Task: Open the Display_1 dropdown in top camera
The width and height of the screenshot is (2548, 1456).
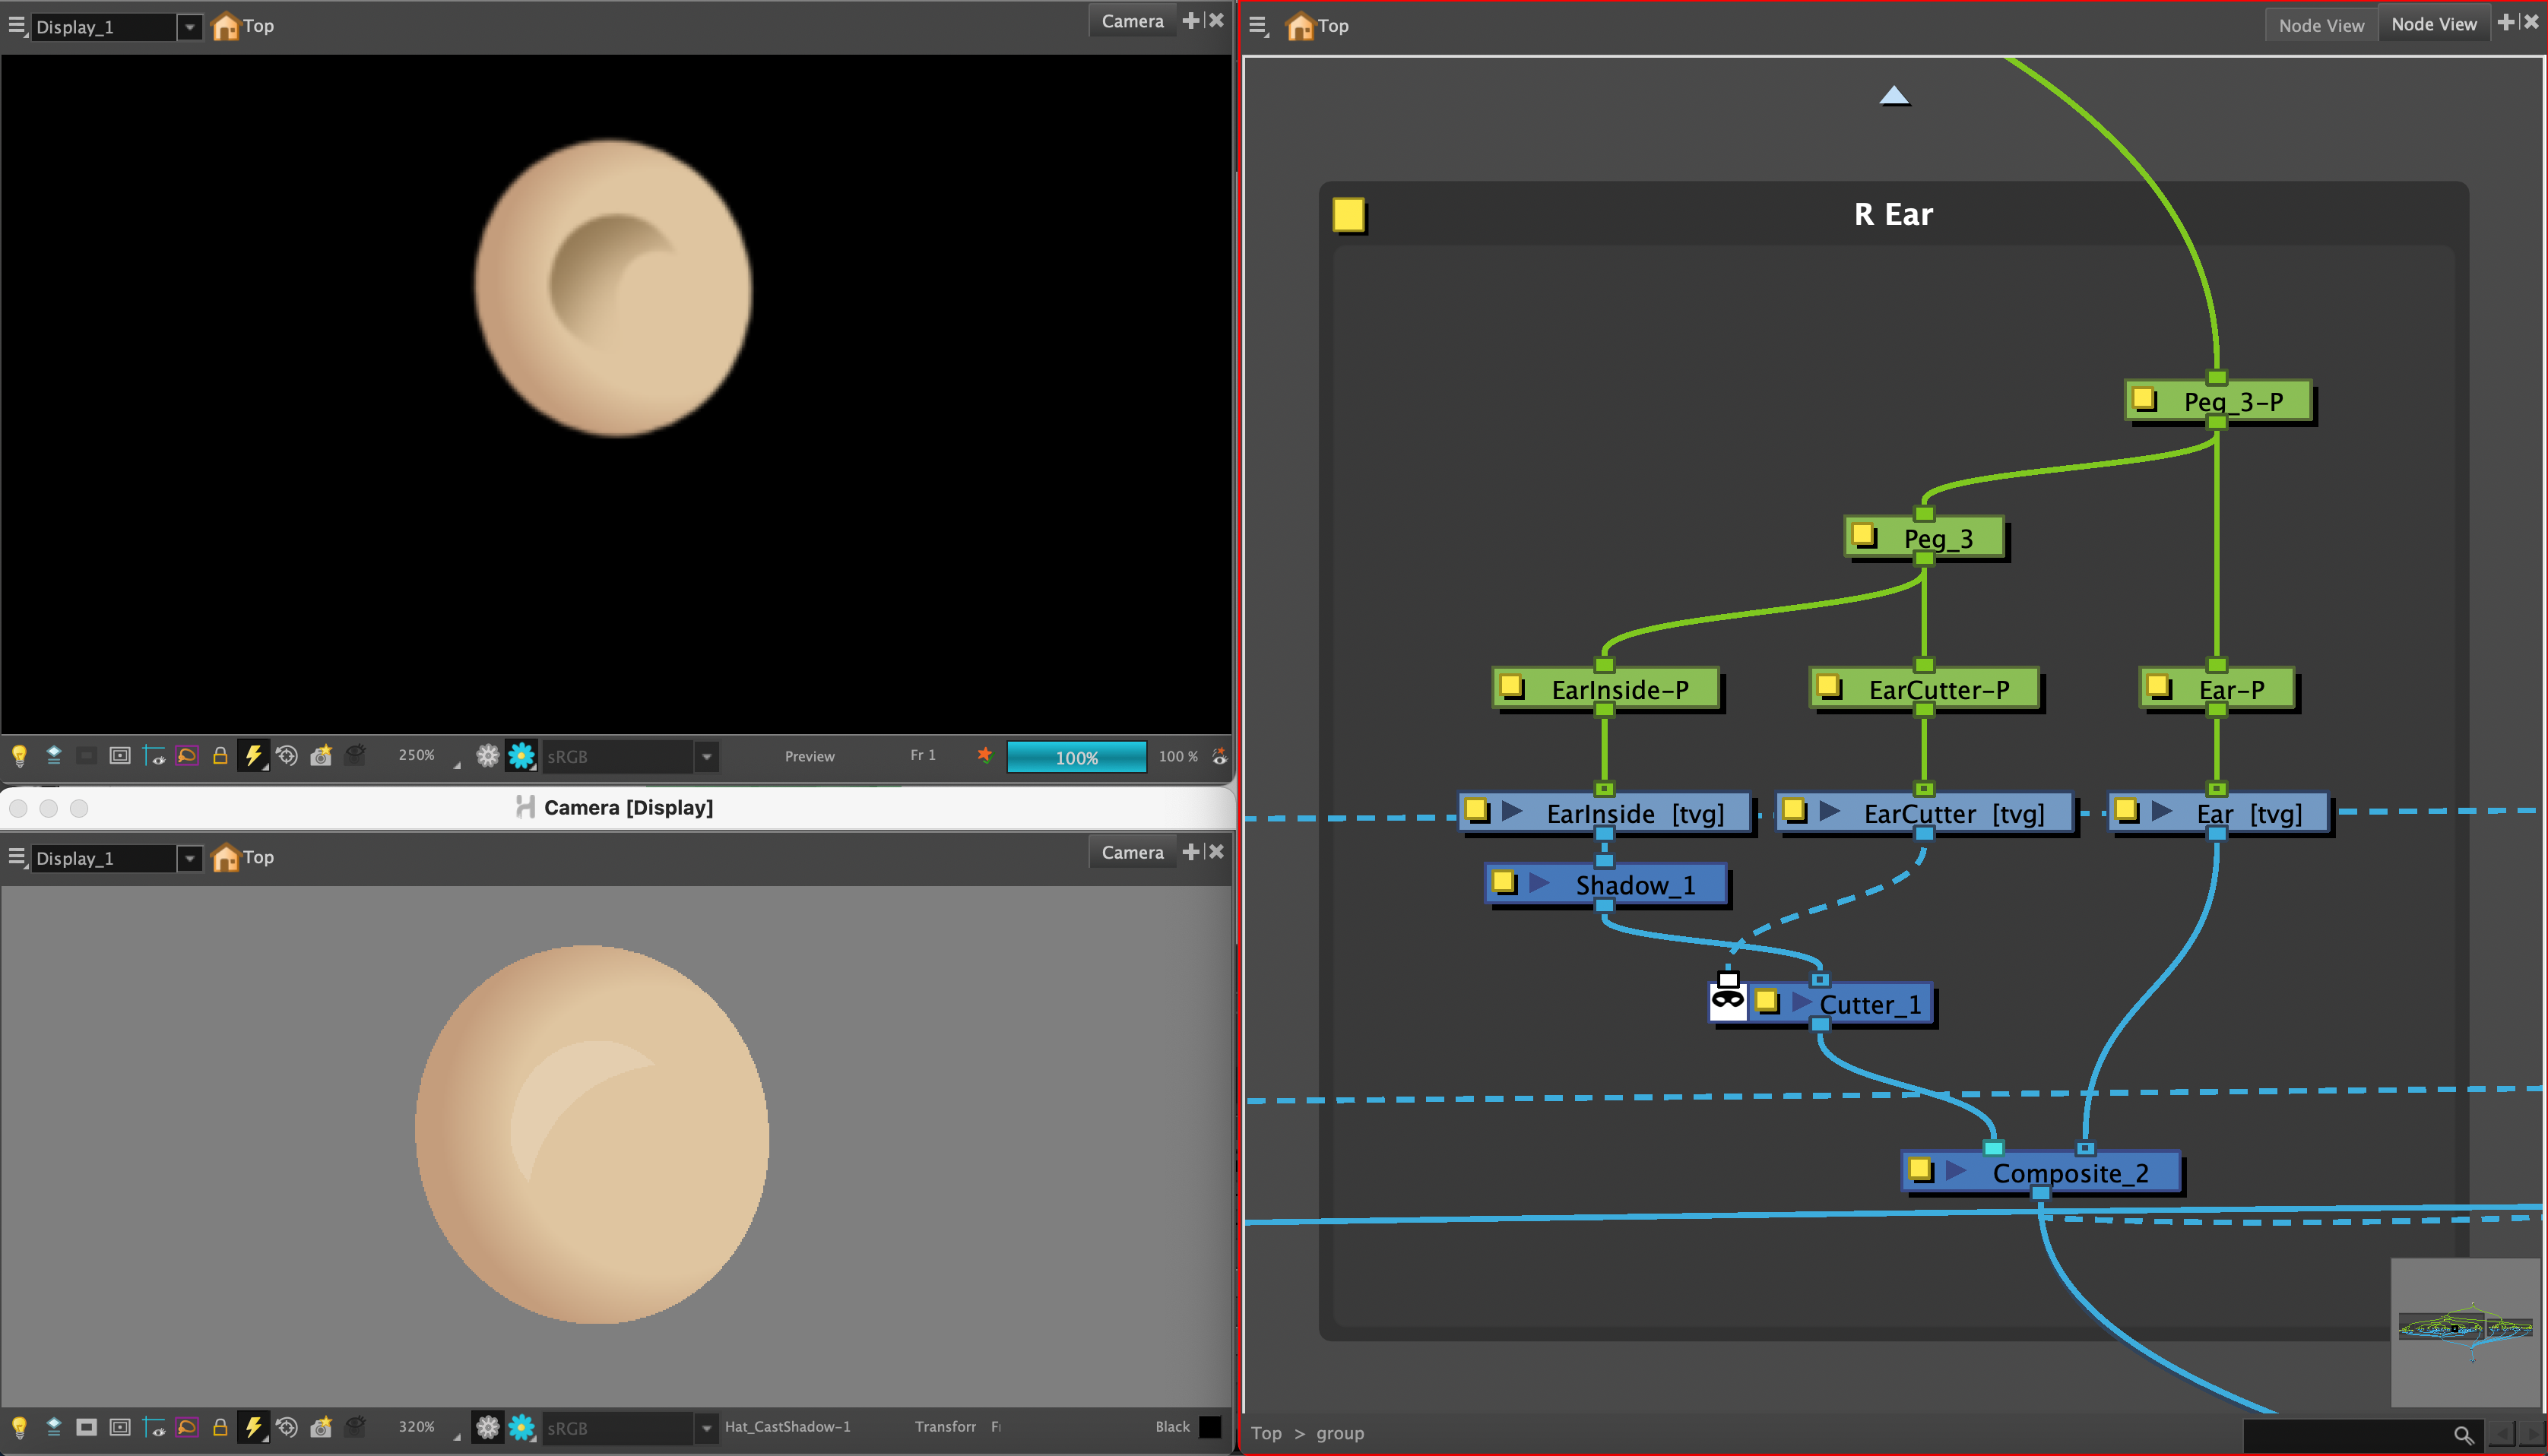Action: tap(189, 27)
